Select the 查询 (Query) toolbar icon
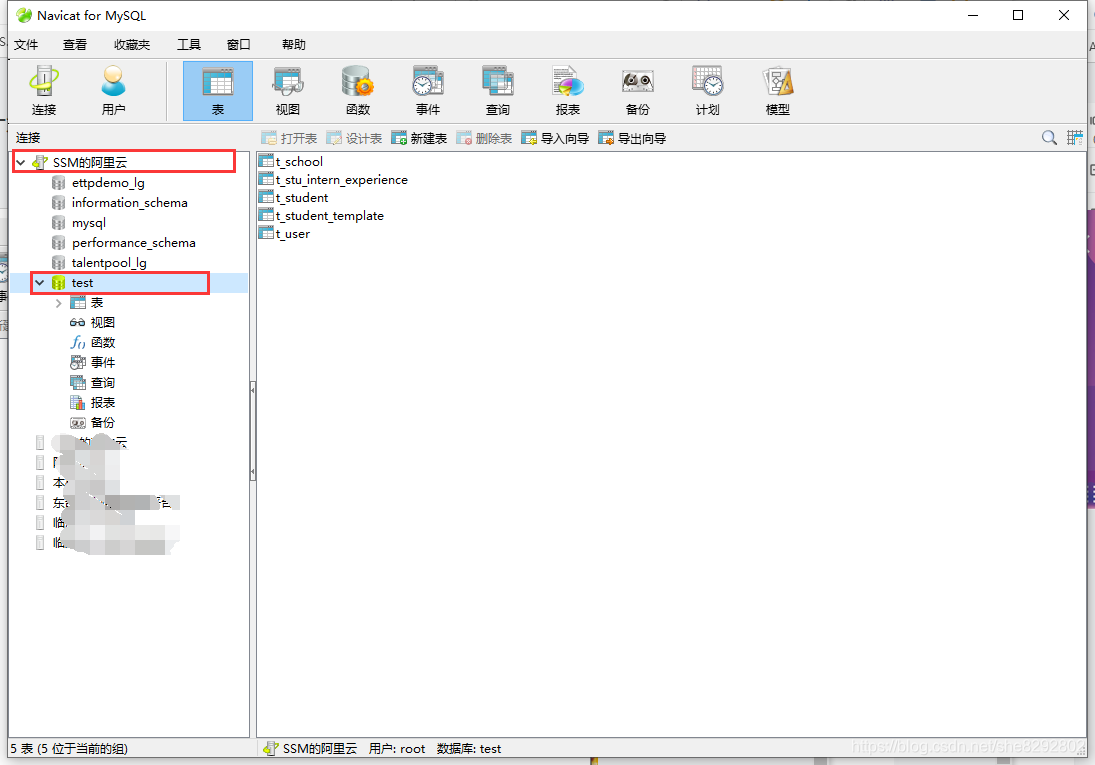The height and width of the screenshot is (765, 1095). coord(497,91)
